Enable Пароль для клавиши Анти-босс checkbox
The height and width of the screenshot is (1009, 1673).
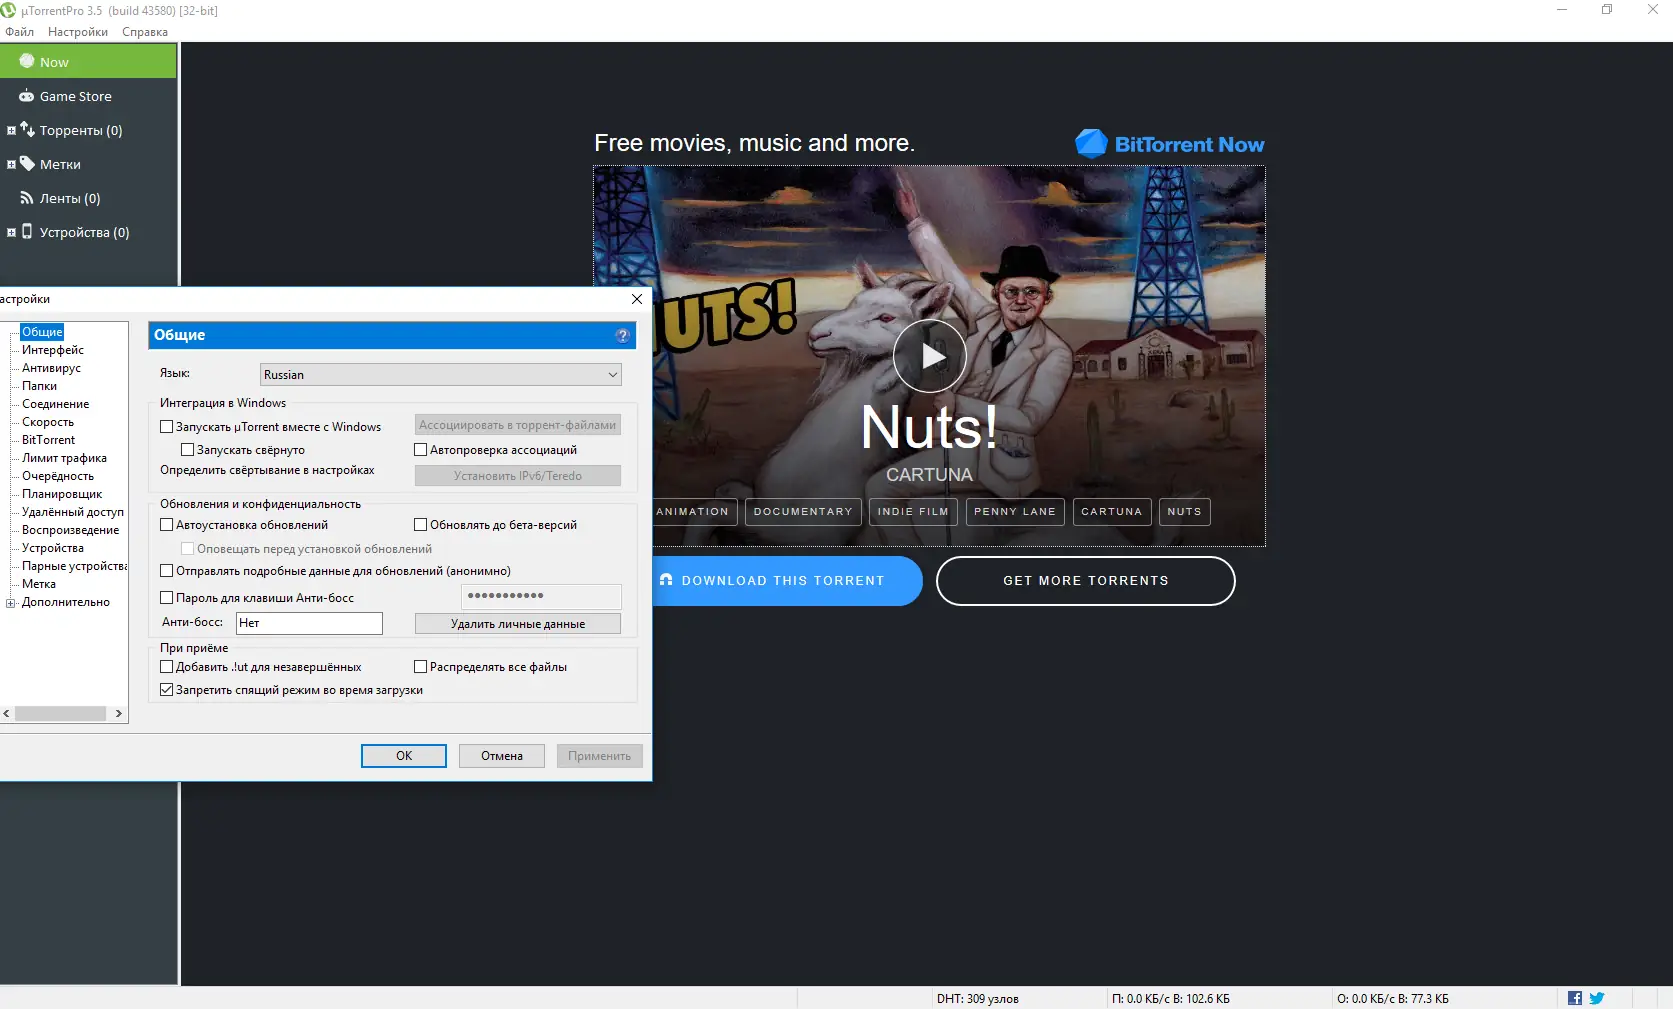pos(167,598)
